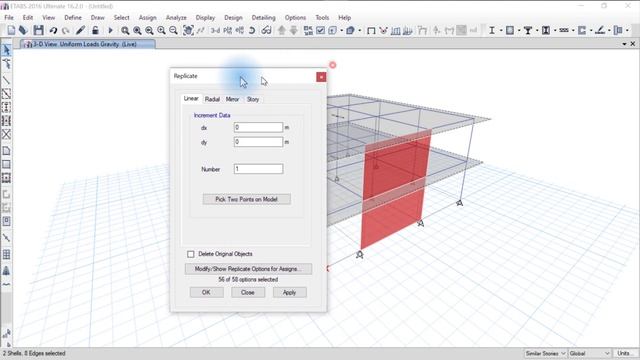
Task: Open the Global coordinate system dropdown
Action: 590,353
